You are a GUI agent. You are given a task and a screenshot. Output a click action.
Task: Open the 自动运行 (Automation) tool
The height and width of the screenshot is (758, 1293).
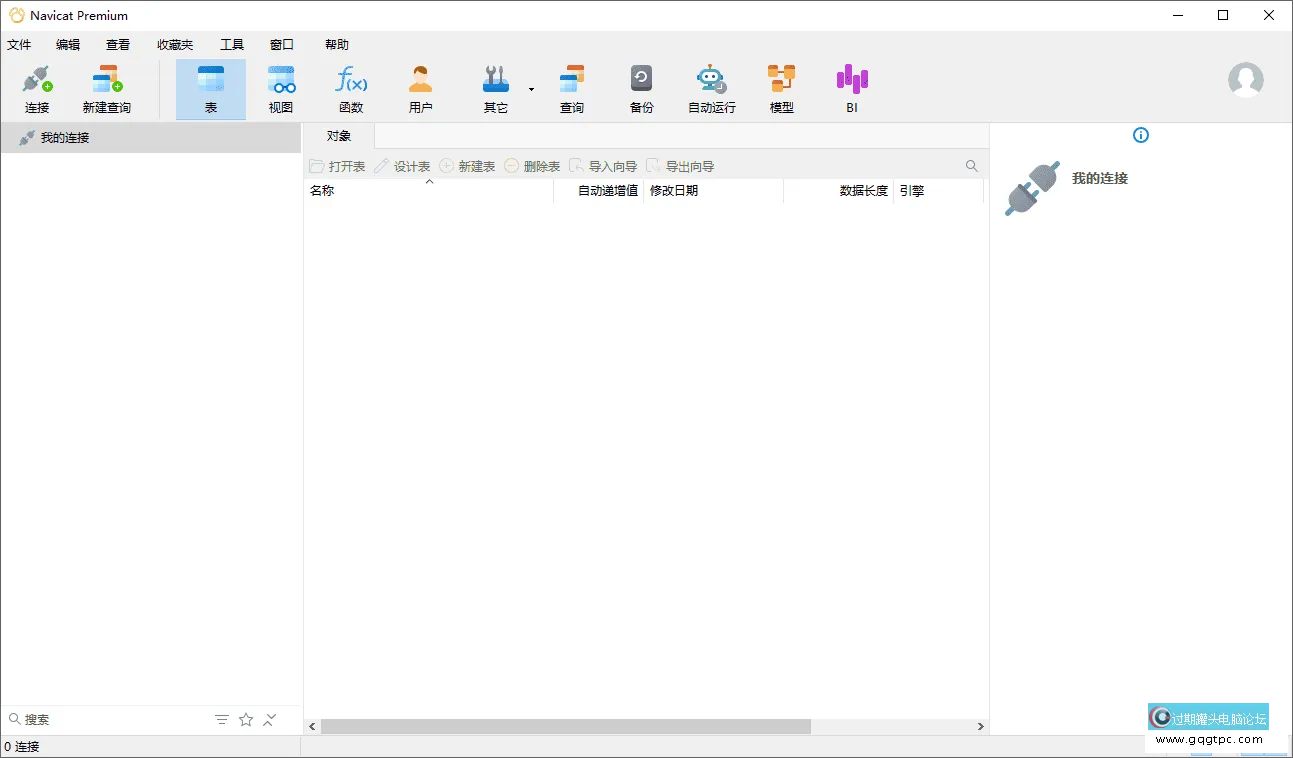click(711, 88)
